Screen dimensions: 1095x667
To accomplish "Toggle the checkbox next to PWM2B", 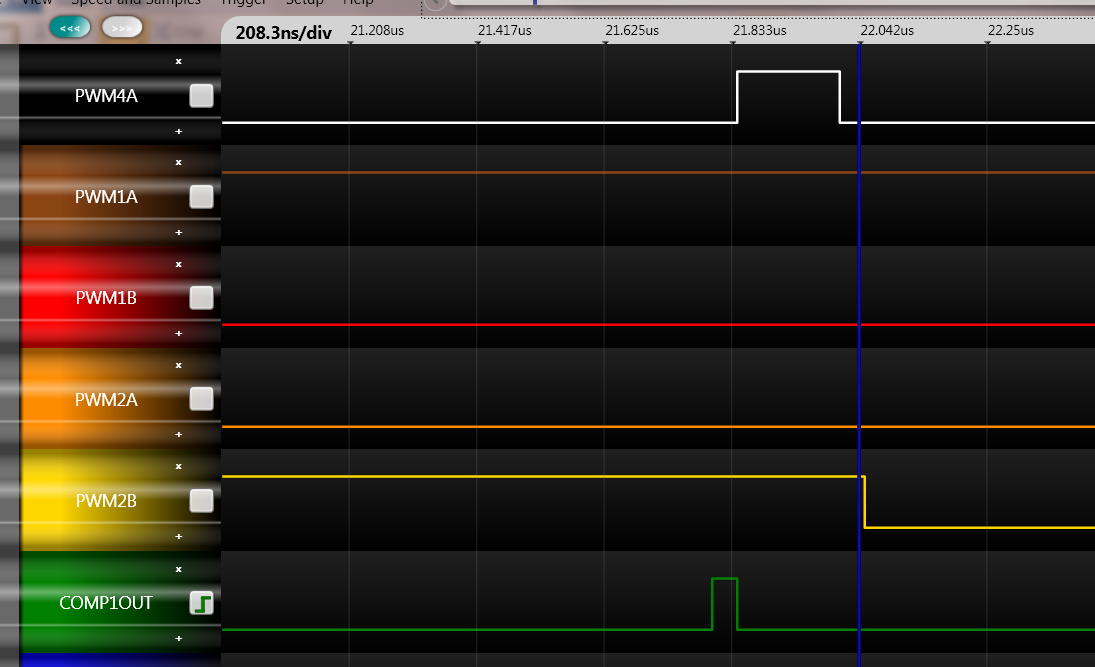I will [201, 500].
